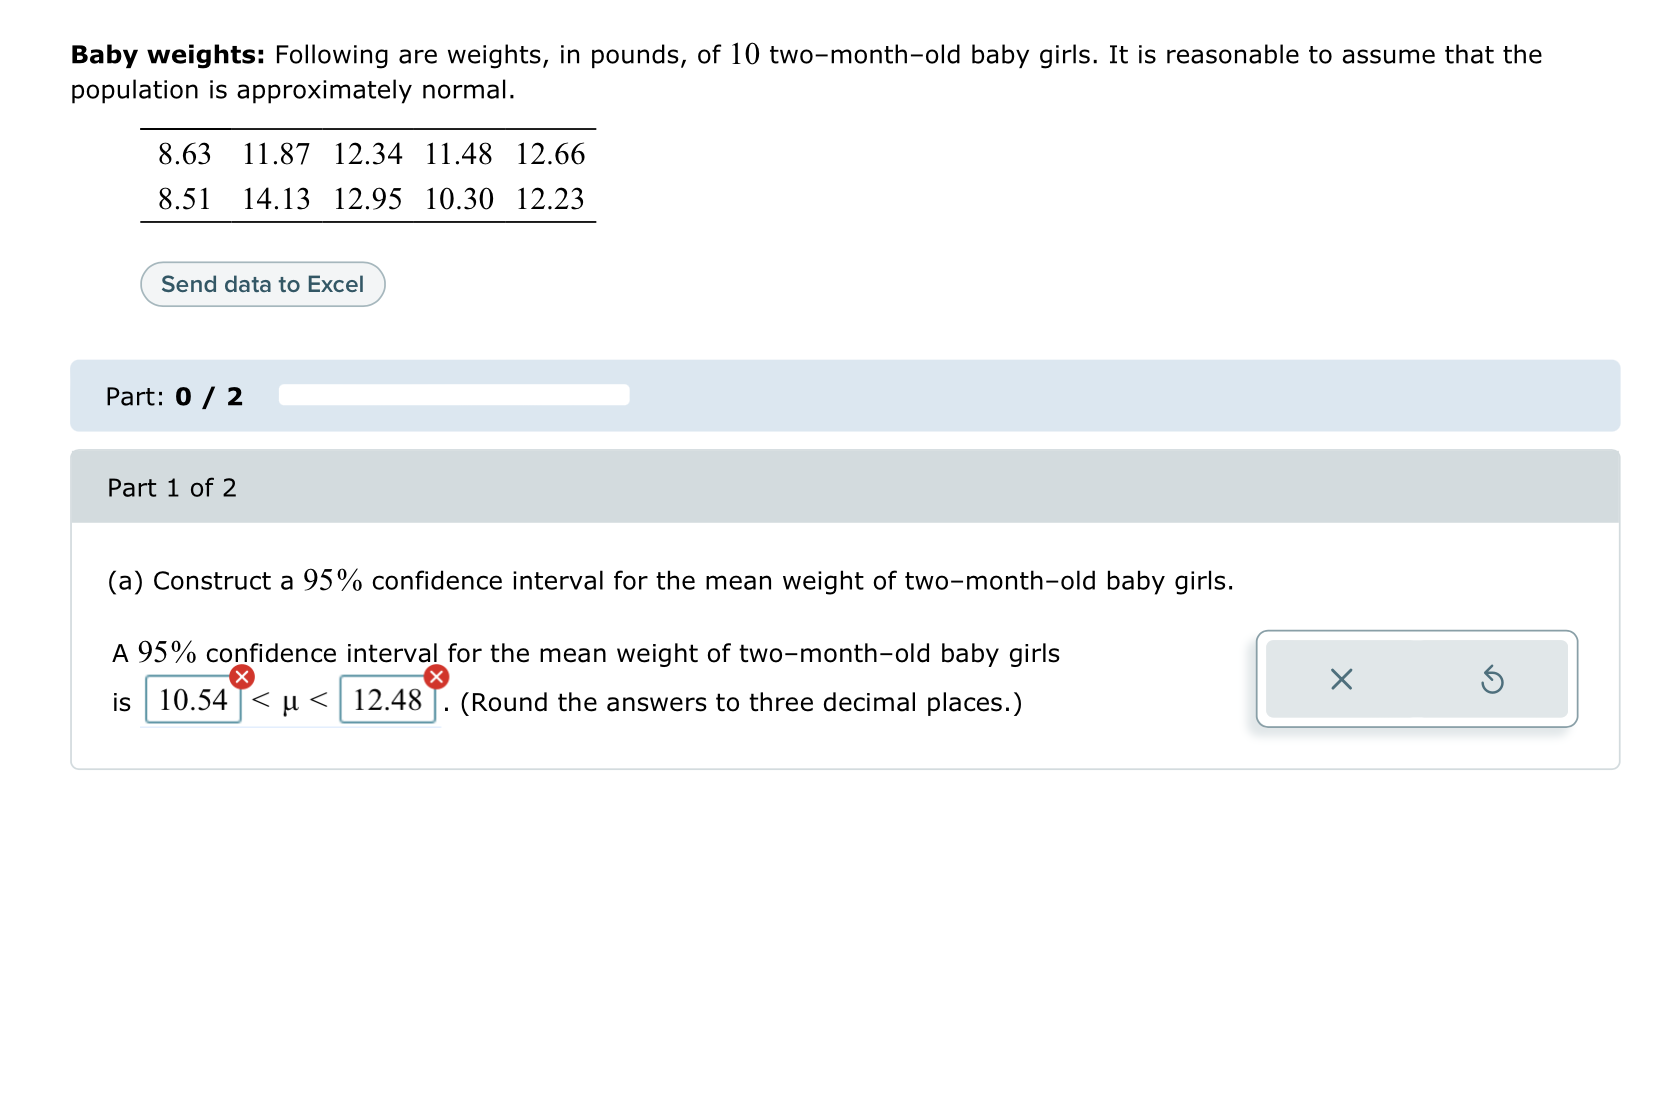Select the lower bound field showing 10.54
Image resolution: width=1658 pixels, height=1111 pixels.
tap(192, 700)
